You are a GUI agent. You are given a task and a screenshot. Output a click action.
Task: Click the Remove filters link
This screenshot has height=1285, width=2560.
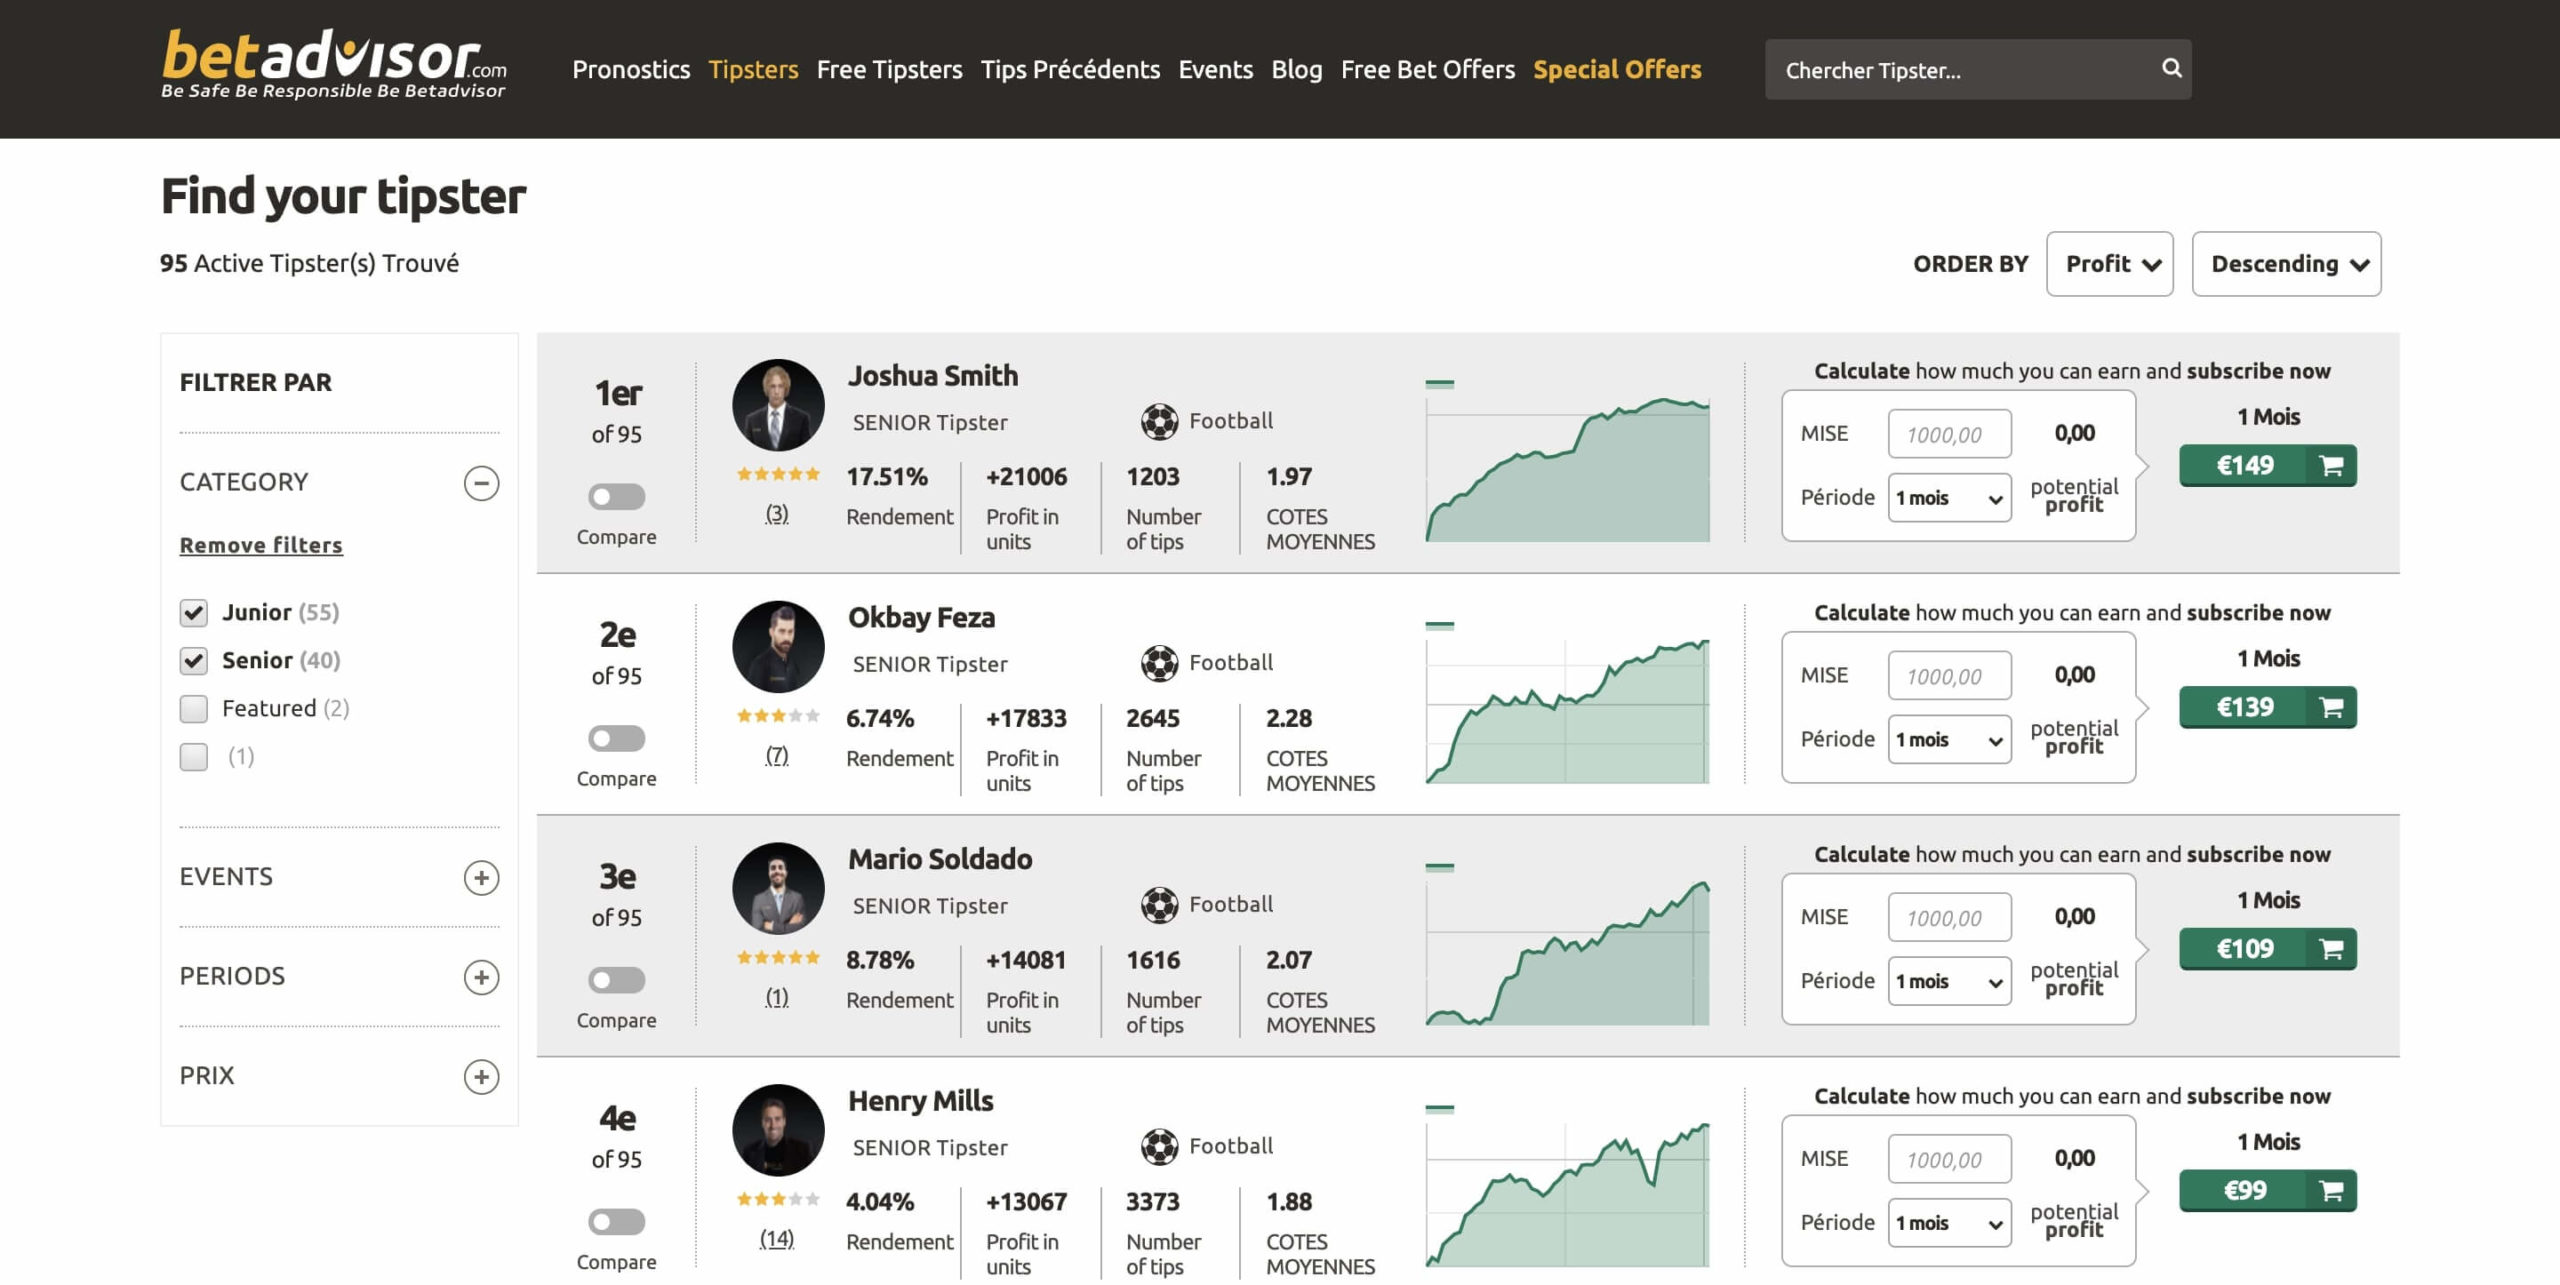(x=261, y=545)
